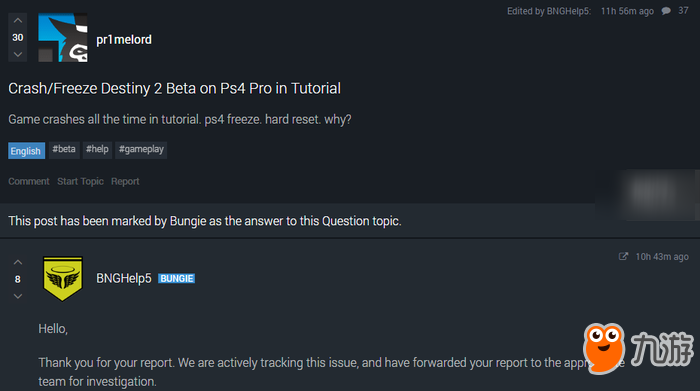Click the Comment link under the post

point(29,181)
